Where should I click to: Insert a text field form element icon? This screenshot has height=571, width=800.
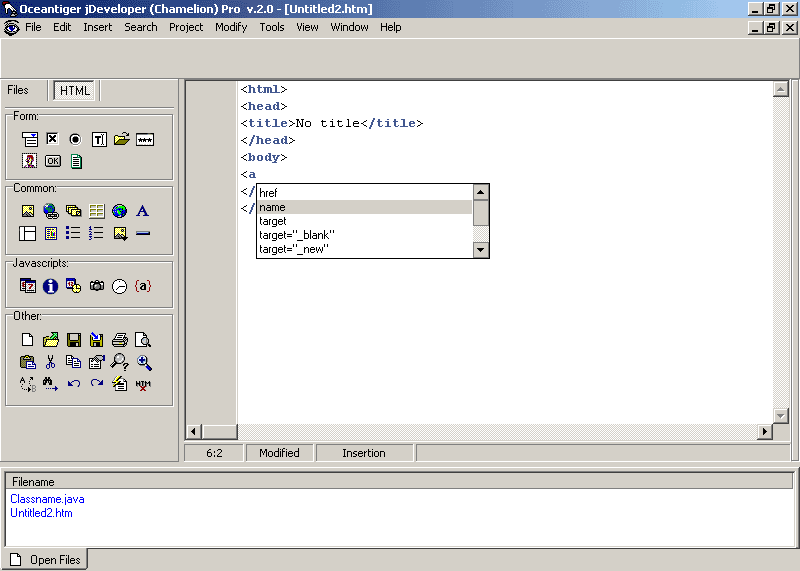[99, 139]
